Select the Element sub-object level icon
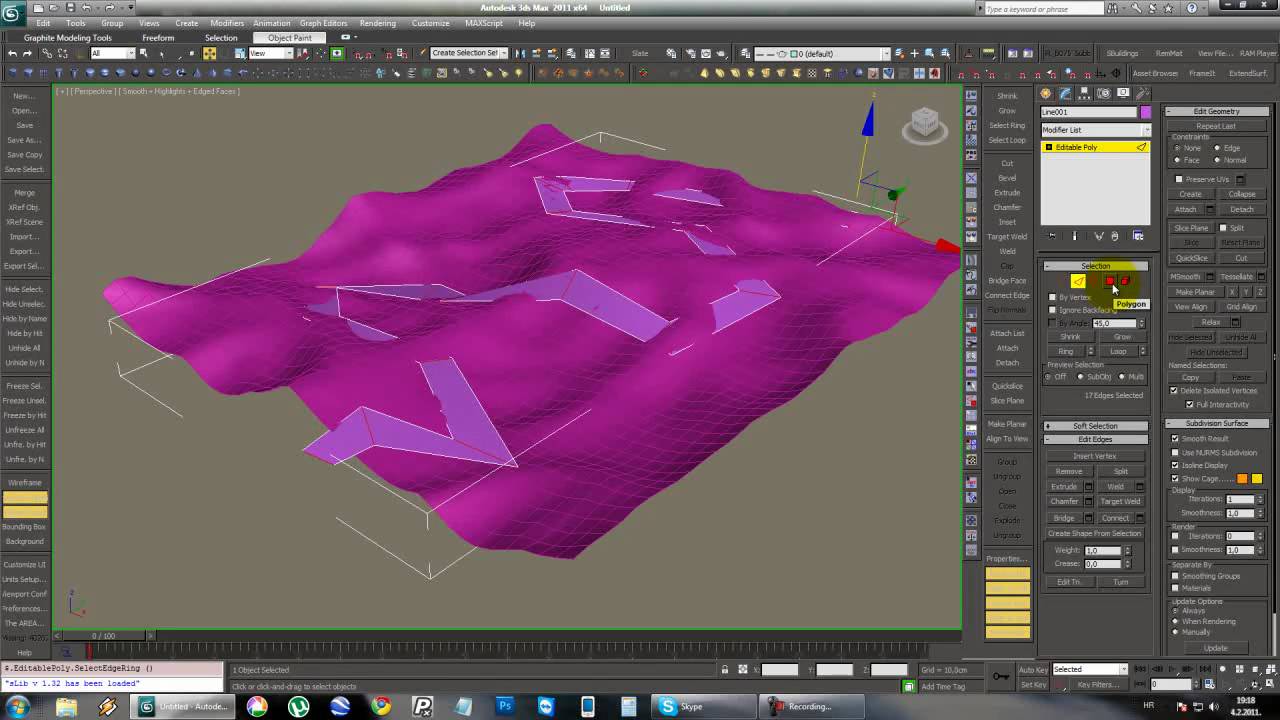The height and width of the screenshot is (720, 1280). click(x=1126, y=282)
